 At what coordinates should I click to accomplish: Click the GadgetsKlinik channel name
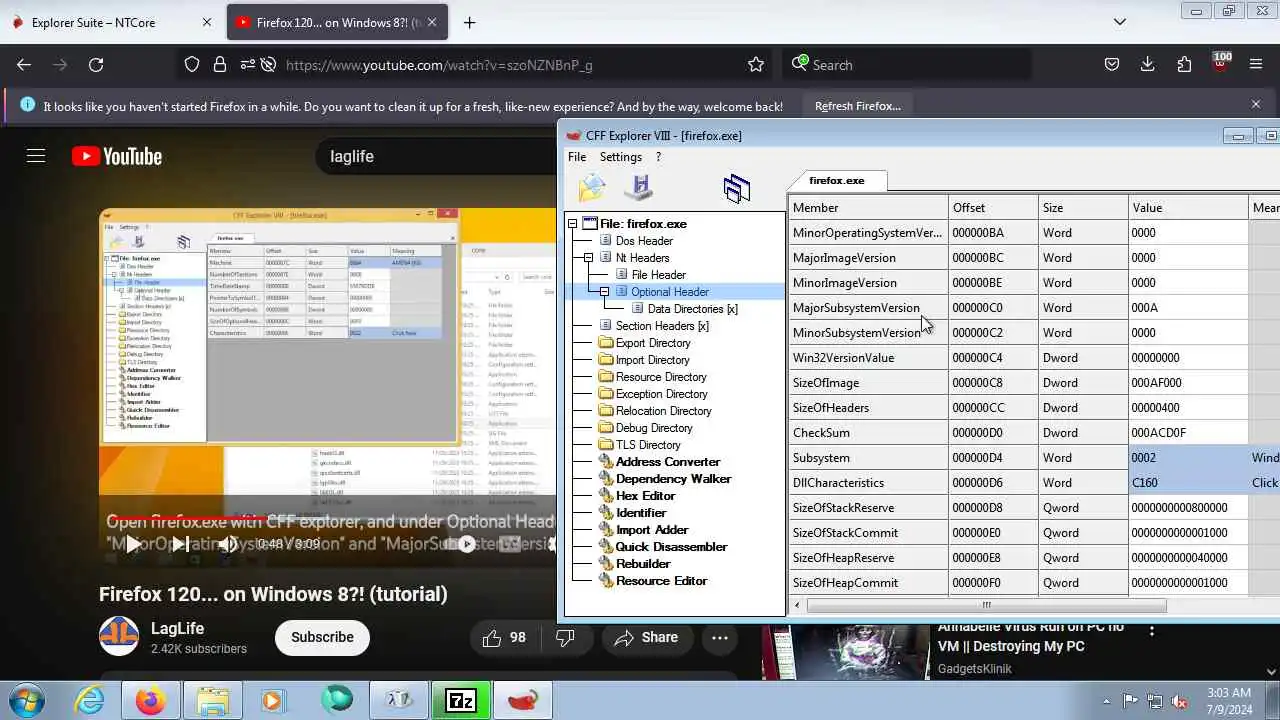point(975,669)
